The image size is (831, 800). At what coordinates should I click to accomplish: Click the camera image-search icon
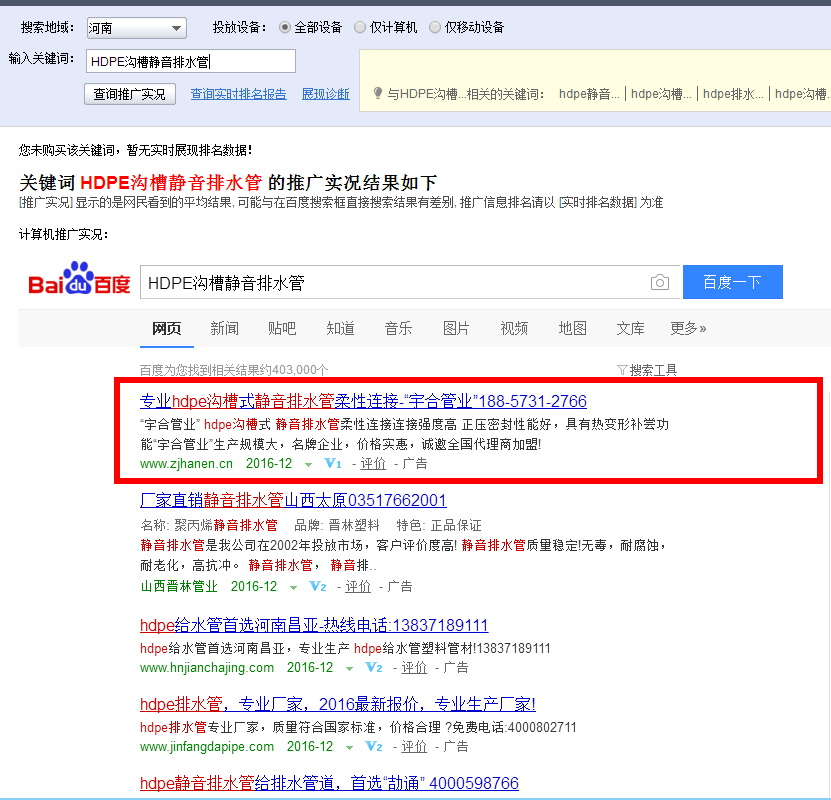pyautogui.click(x=659, y=282)
